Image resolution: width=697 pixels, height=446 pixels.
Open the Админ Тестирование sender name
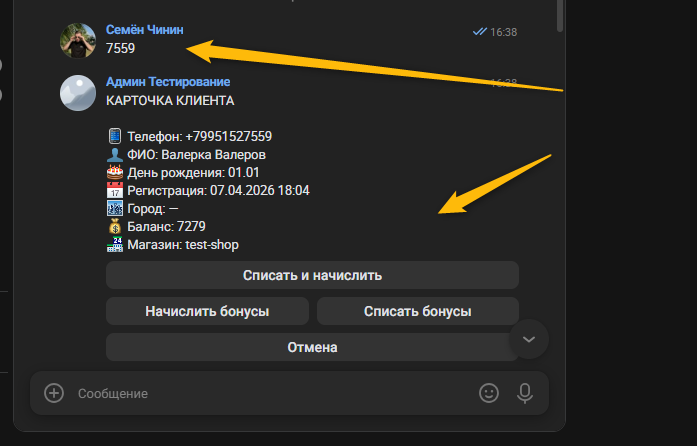click(x=168, y=82)
